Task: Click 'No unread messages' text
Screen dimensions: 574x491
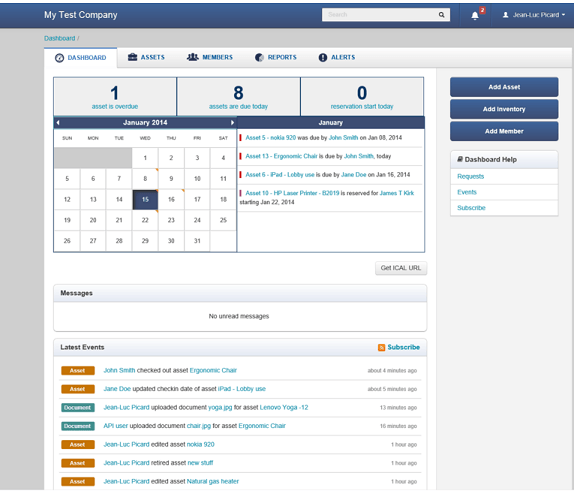Action: pos(239,316)
